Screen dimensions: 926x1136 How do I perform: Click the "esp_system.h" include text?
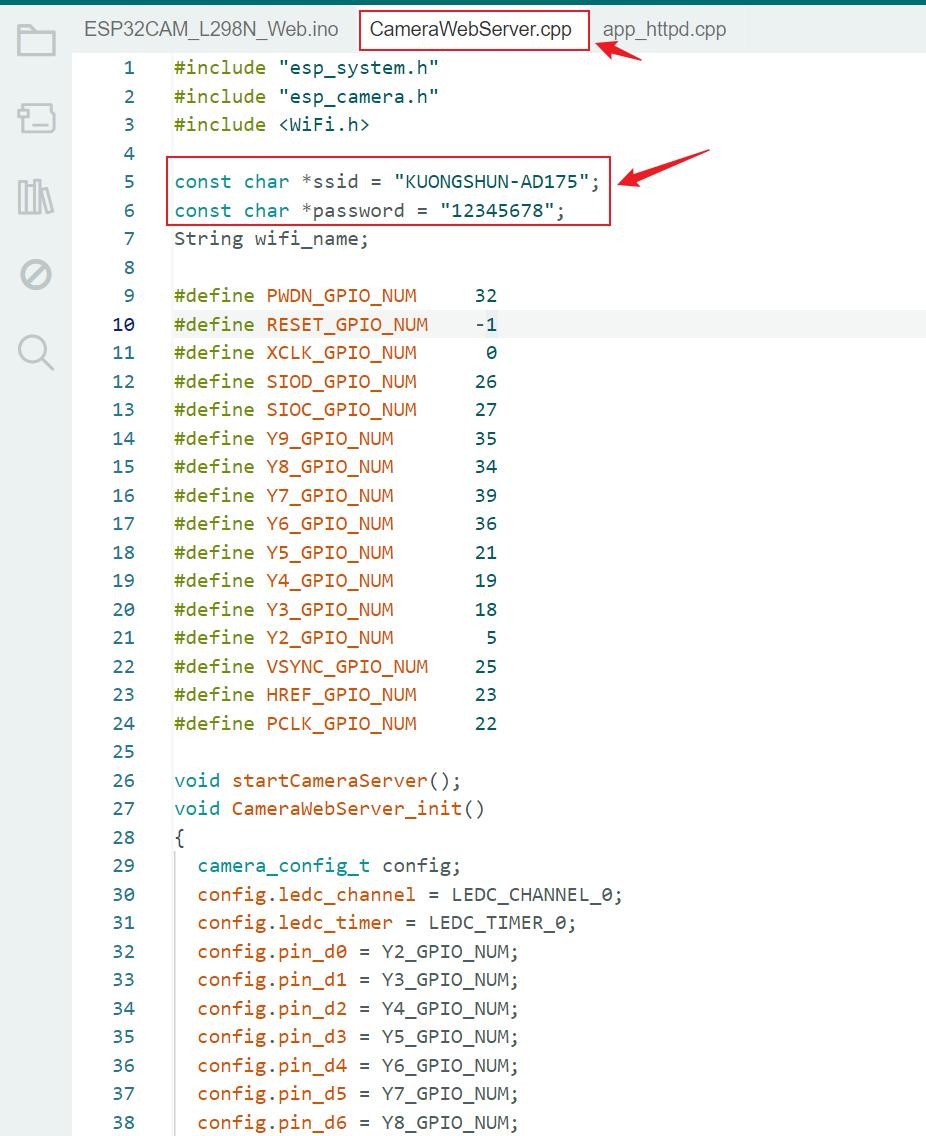tap(358, 67)
